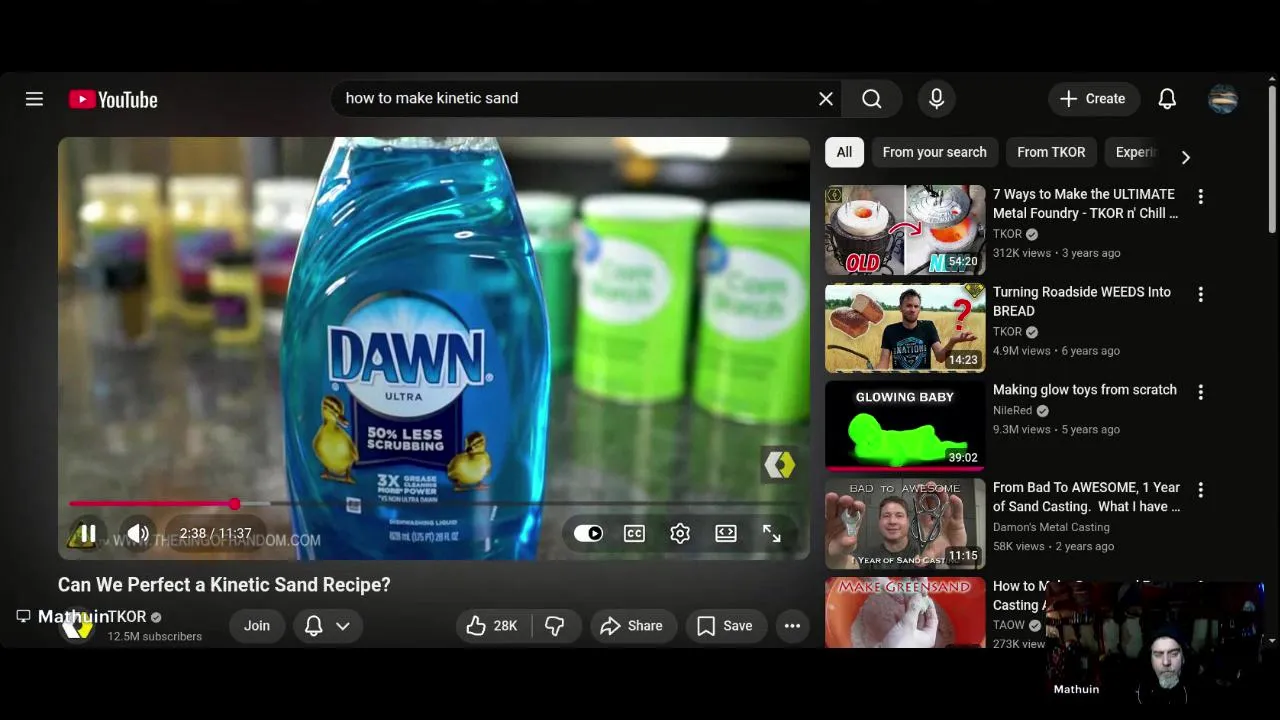
Task: Open subscription notification bell dropdown
Action: (x=327, y=626)
